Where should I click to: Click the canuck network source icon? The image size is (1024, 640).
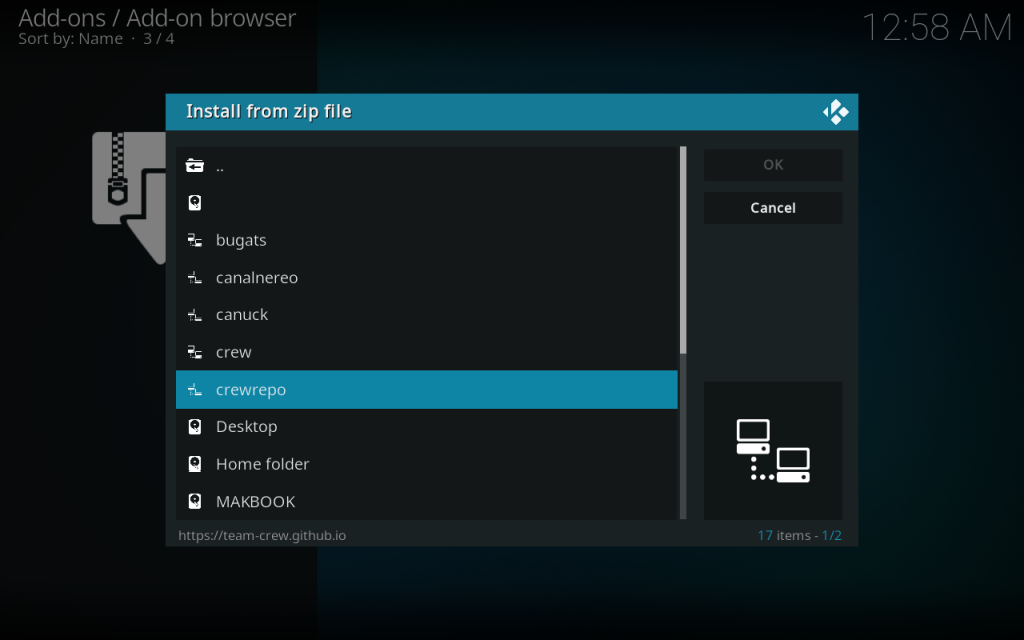(x=195, y=315)
